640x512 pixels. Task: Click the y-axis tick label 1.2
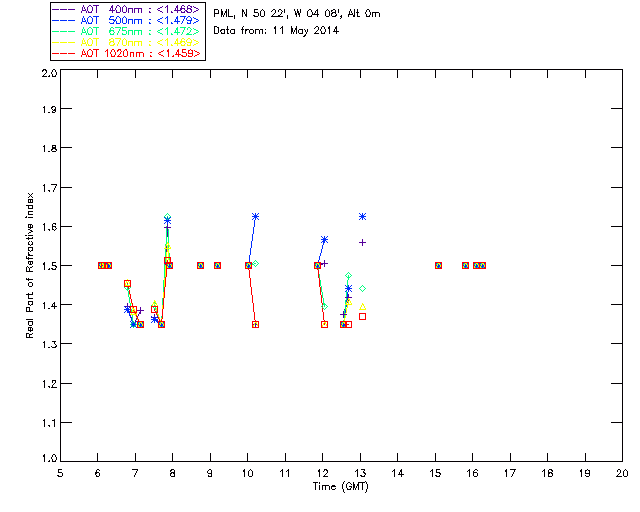49,384
